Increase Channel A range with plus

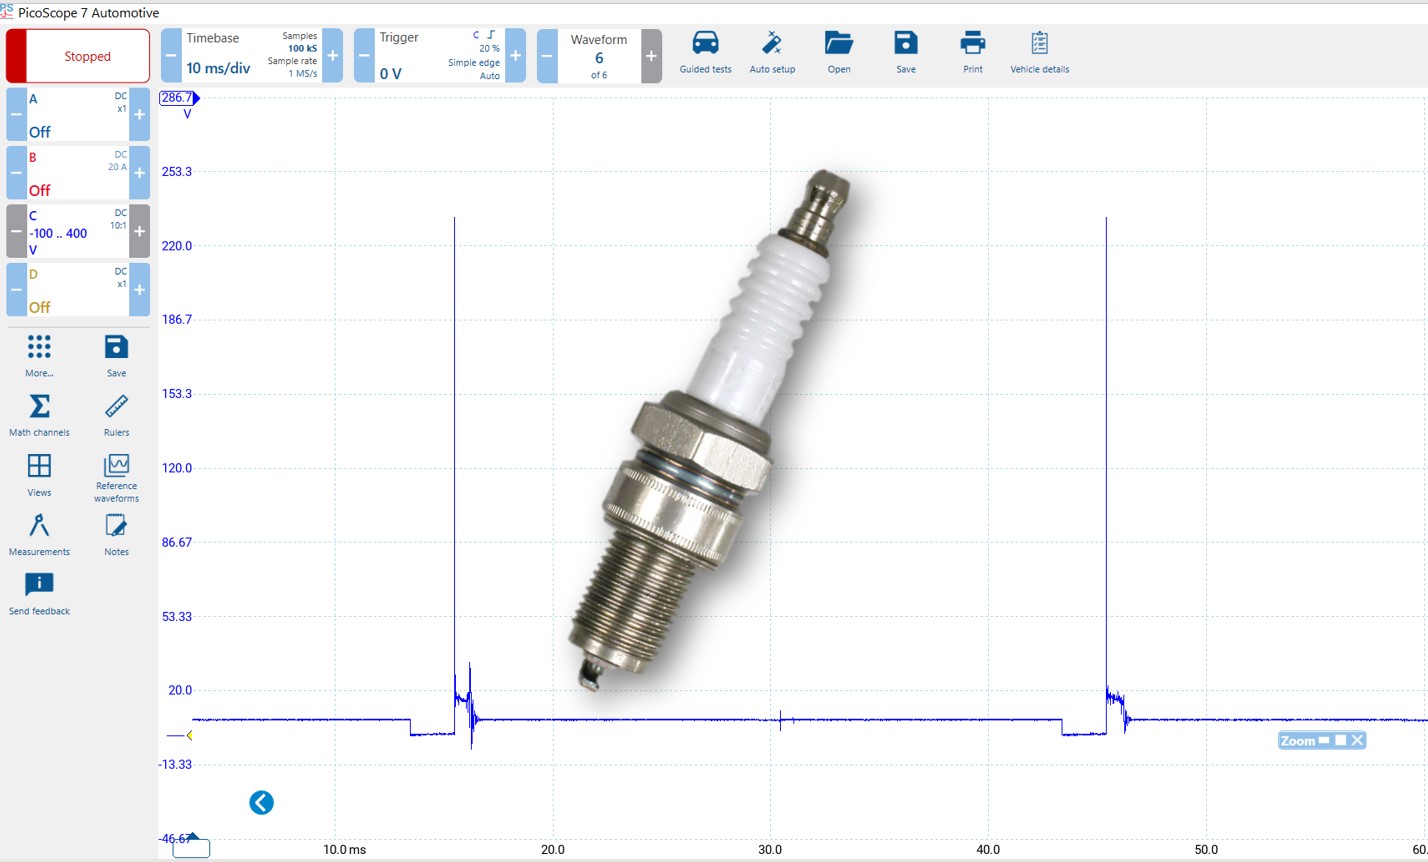139,115
